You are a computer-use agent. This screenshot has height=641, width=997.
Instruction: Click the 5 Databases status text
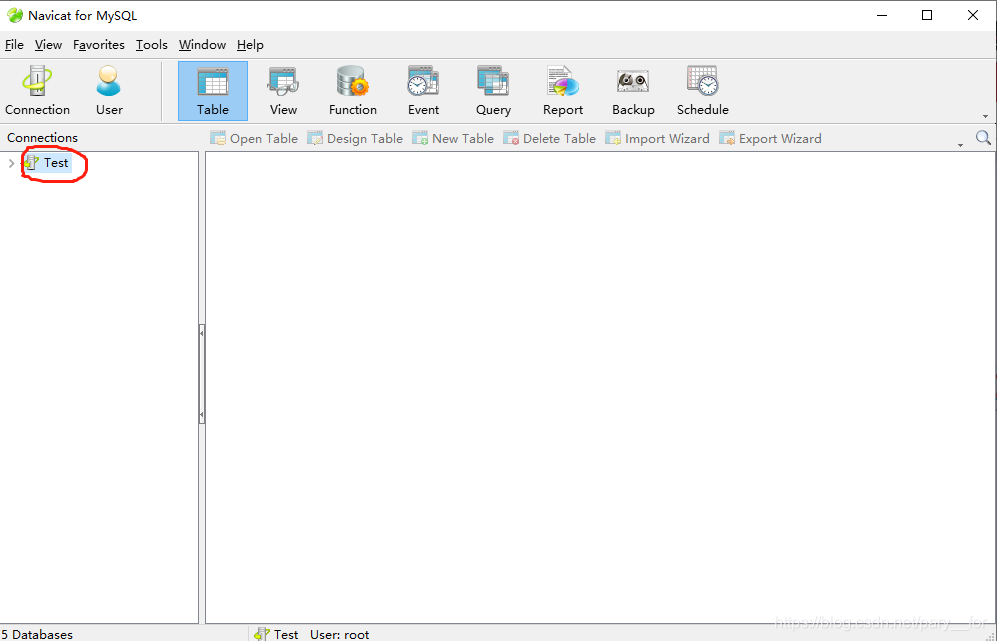click(37, 634)
